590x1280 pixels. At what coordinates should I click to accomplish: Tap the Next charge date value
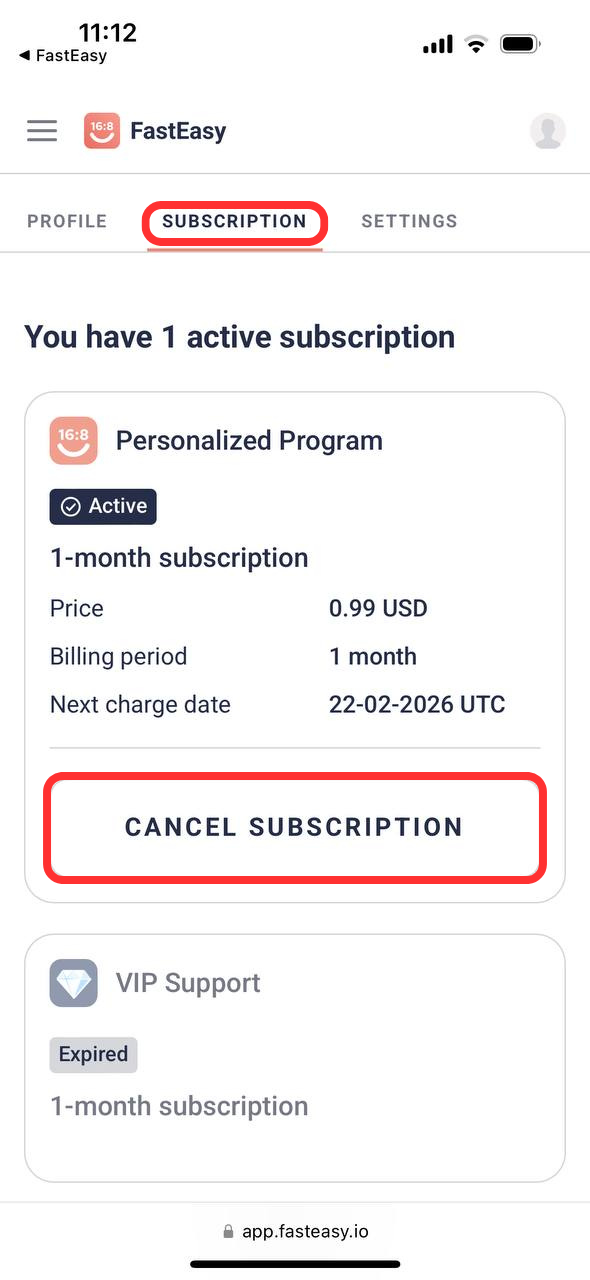pos(417,705)
